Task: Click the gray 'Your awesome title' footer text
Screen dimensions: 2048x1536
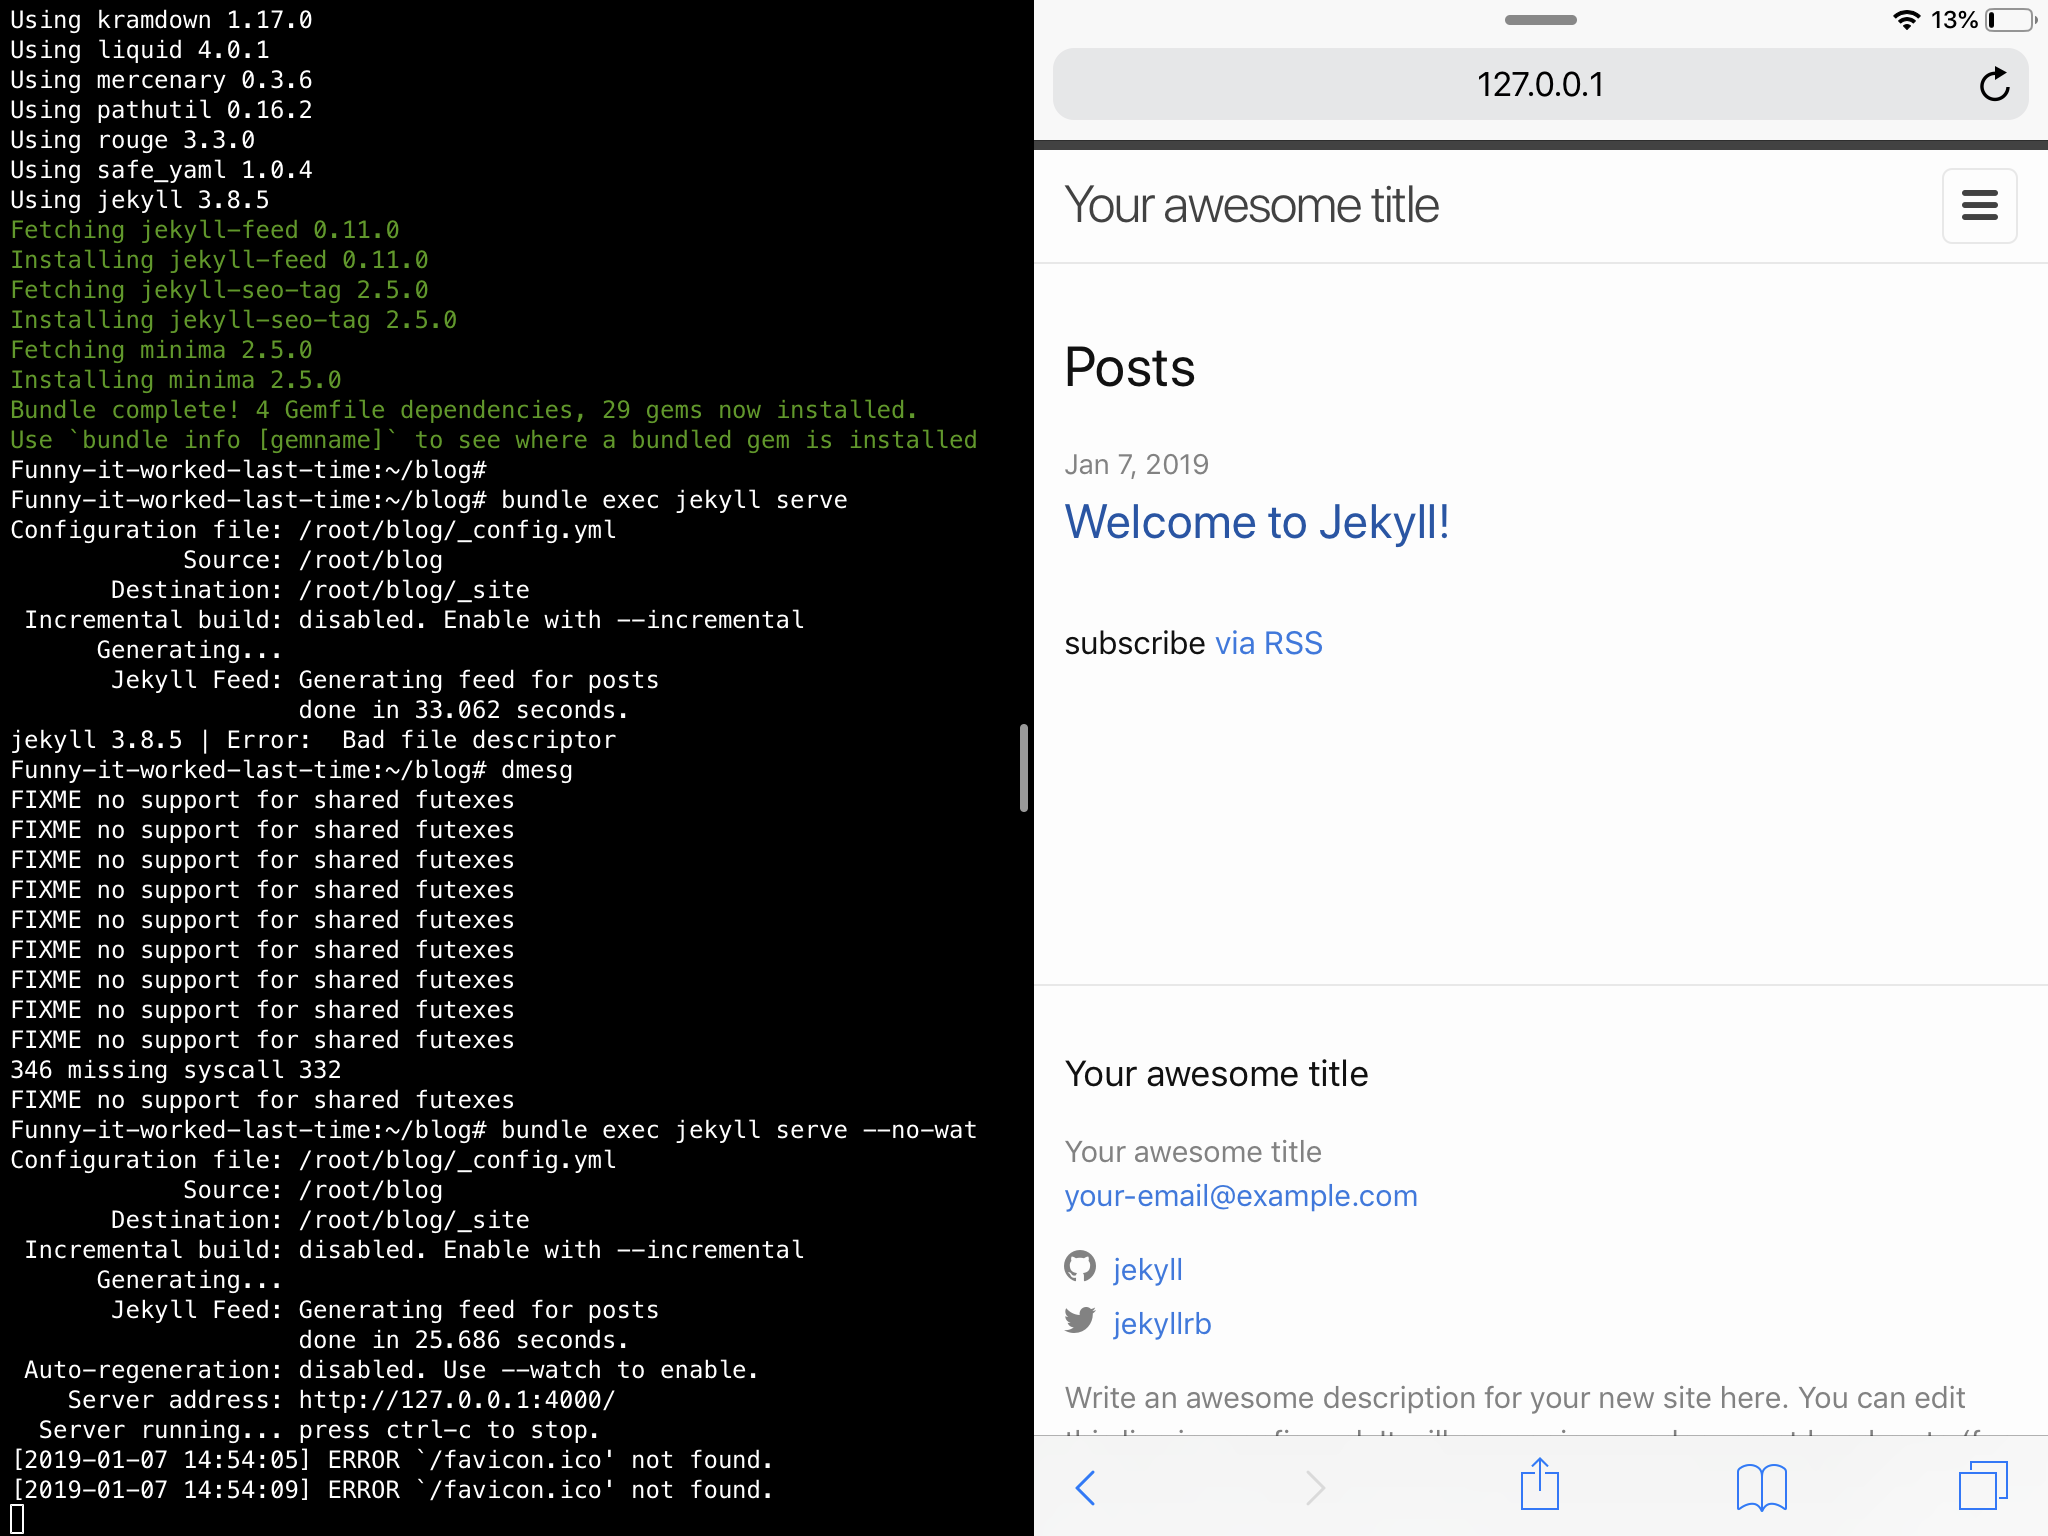Action: coord(1193,1152)
